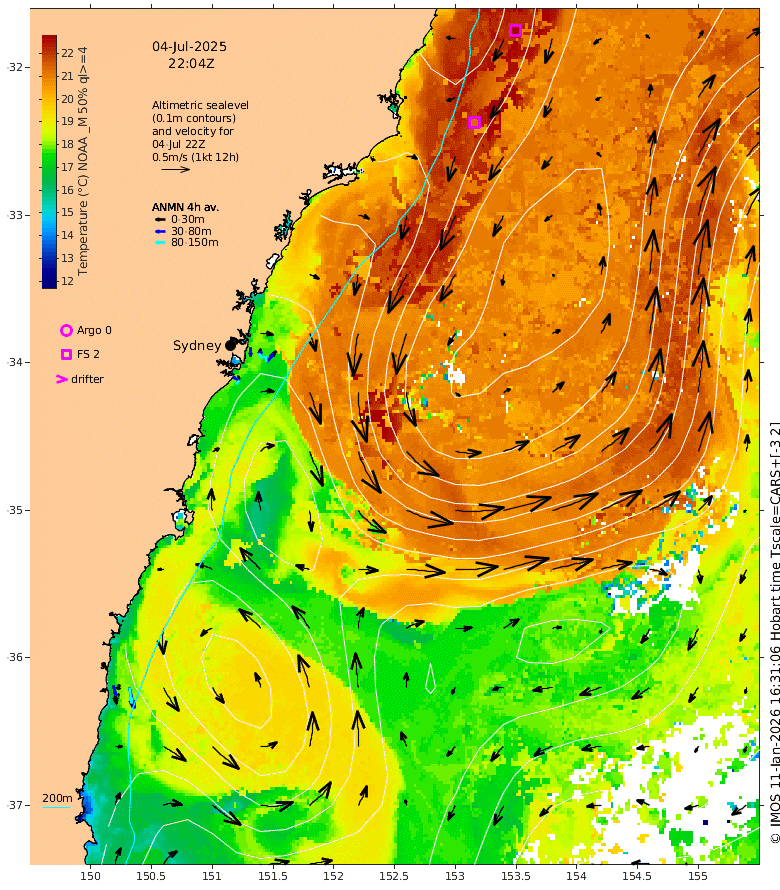Click the "200m" depth label
Image resolution: width=780 pixels, height=890 pixels.
click(x=57, y=799)
